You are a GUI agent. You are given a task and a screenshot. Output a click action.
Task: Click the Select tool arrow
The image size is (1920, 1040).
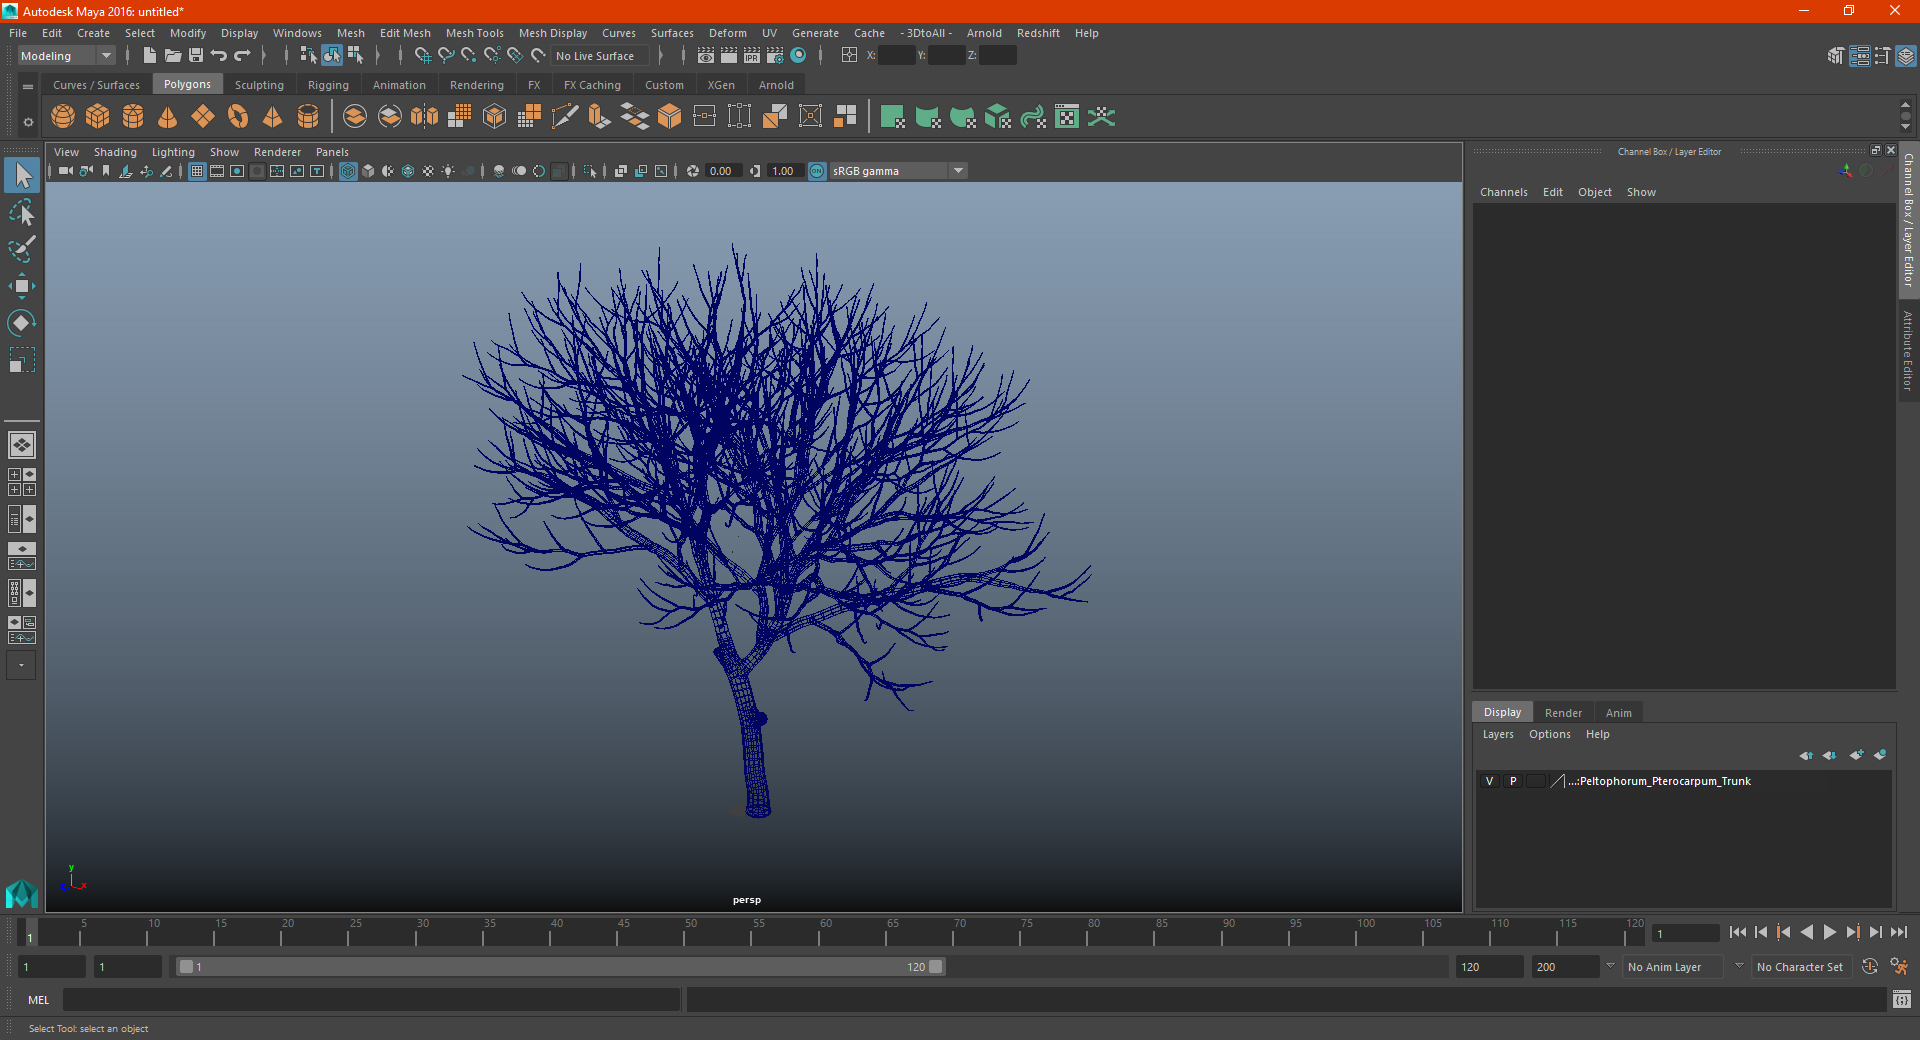[21, 175]
